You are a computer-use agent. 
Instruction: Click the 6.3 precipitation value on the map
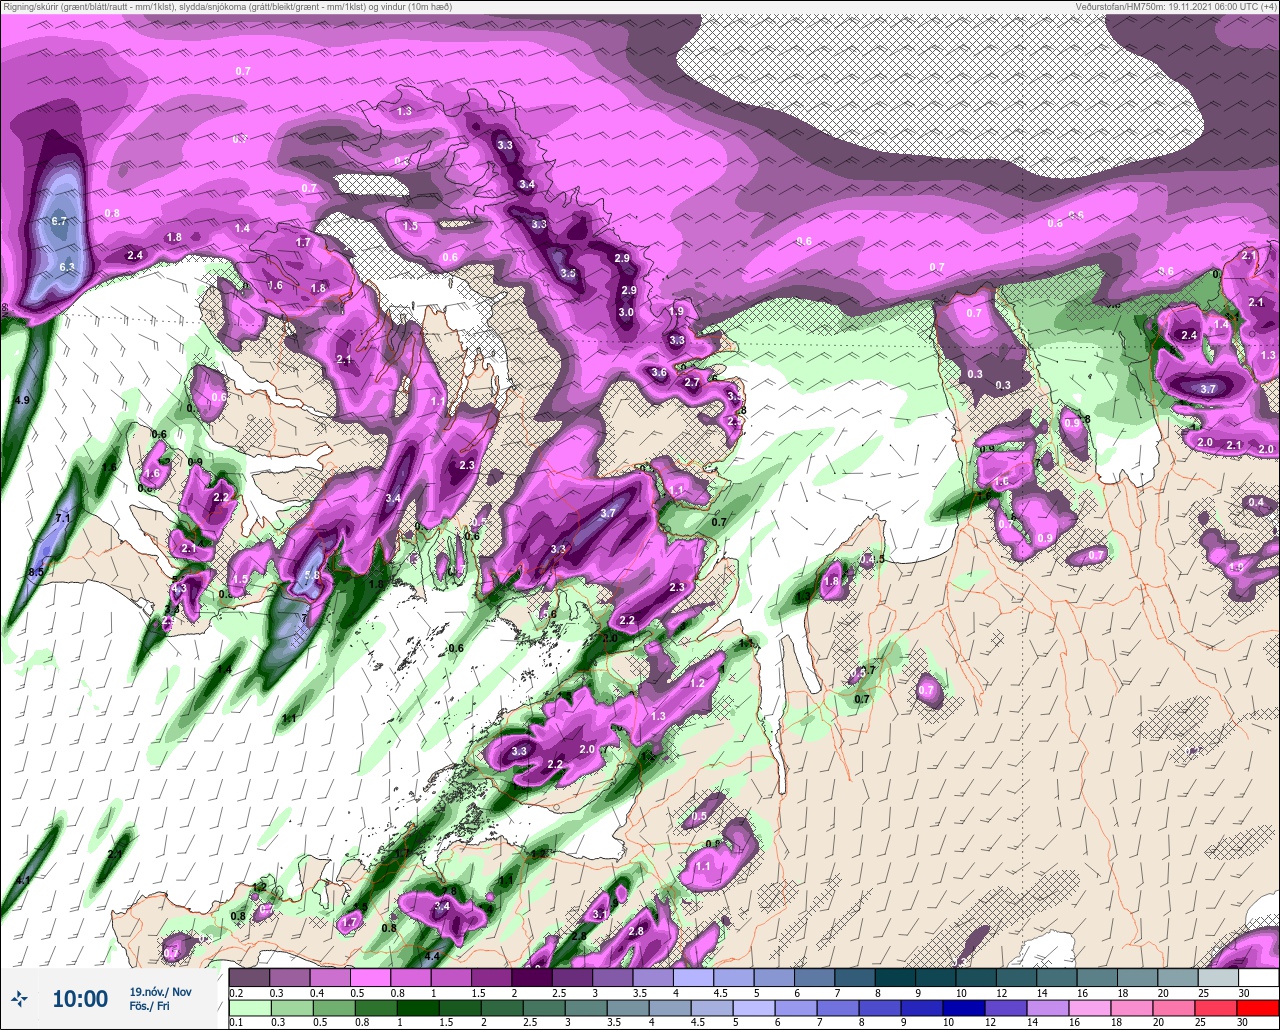[67, 267]
